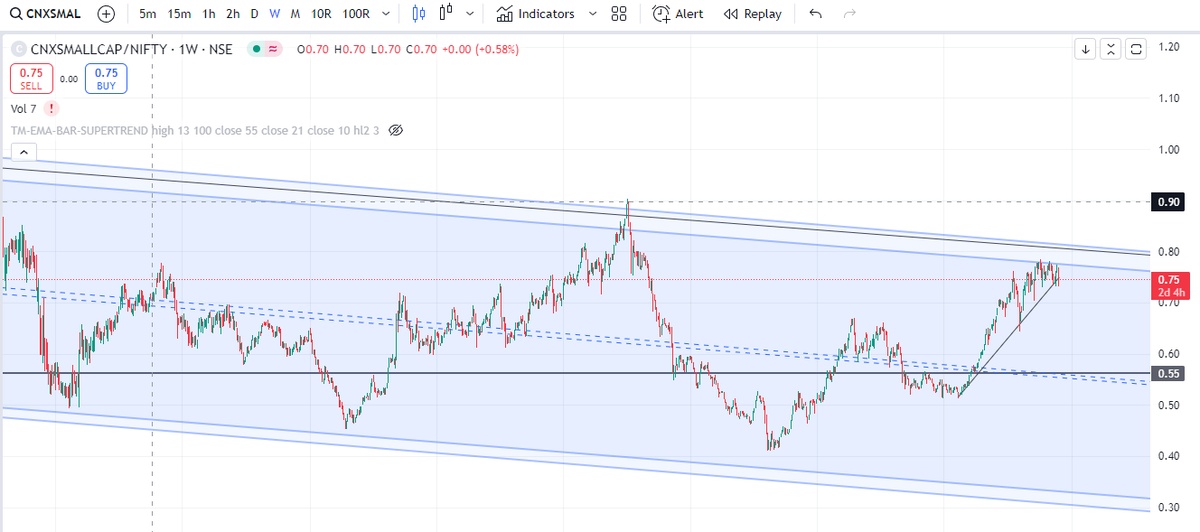Open symbol search for CNXSMAL

pyautogui.click(x=45, y=14)
